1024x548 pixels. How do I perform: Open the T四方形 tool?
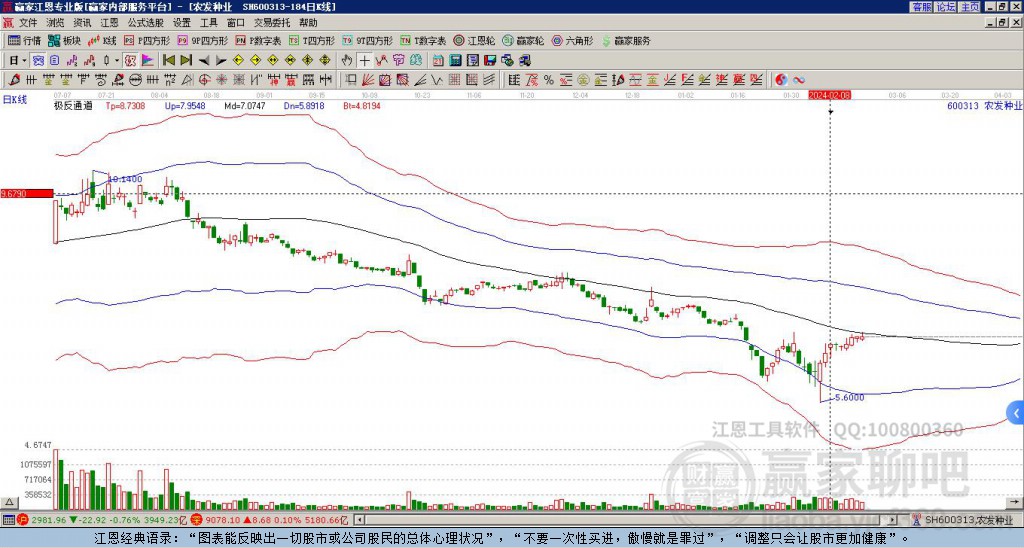(x=312, y=40)
